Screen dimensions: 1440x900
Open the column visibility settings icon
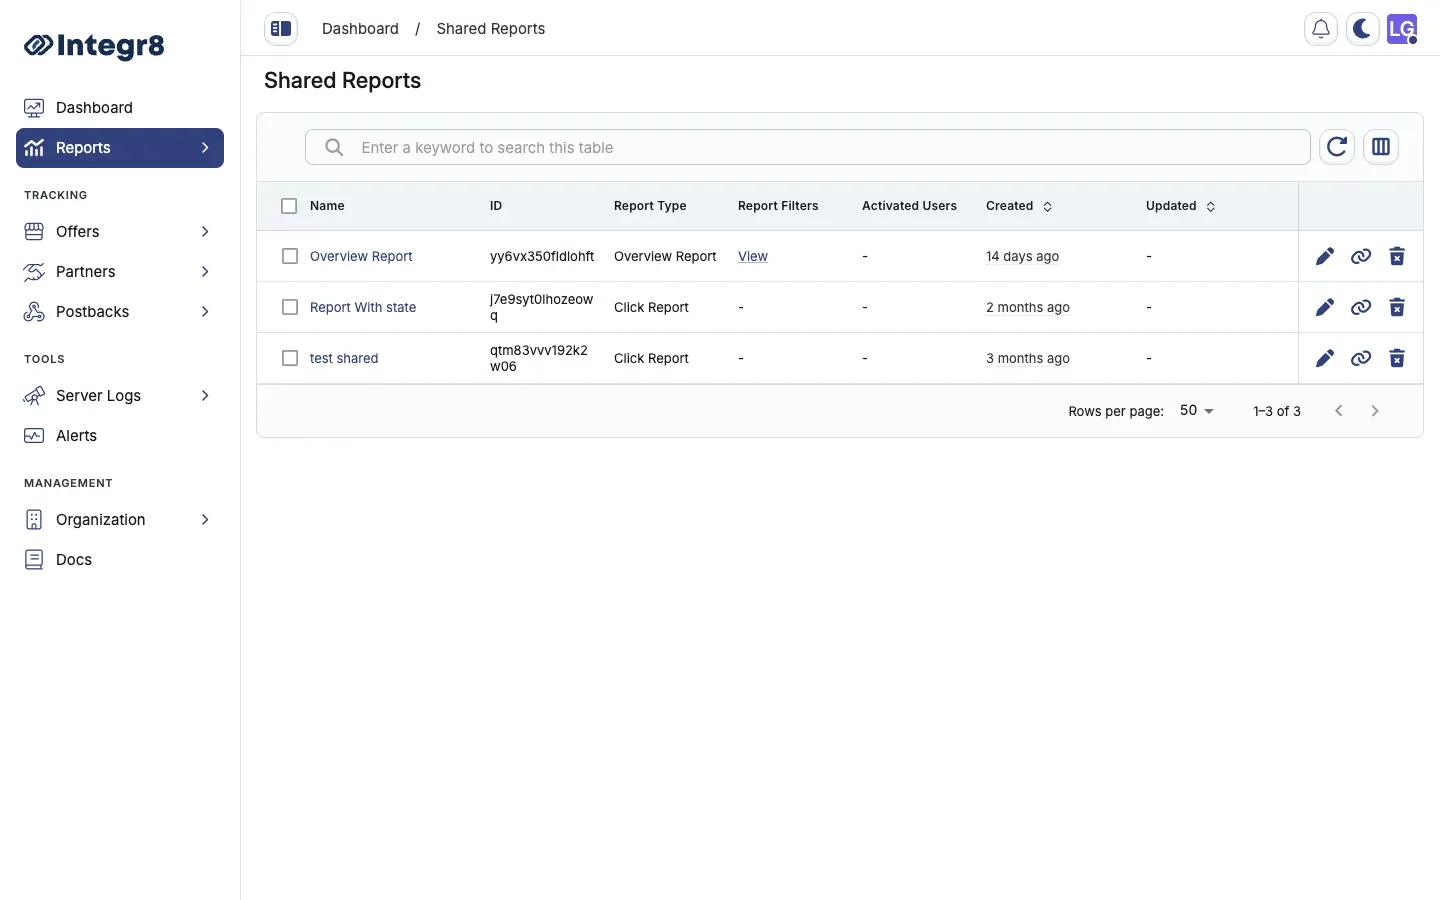pos(1381,147)
